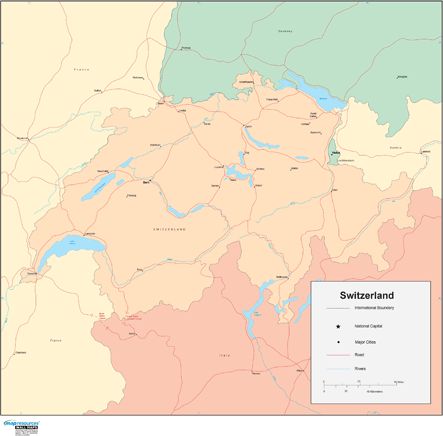Click the Schwyz city label

[x=260, y=169]
